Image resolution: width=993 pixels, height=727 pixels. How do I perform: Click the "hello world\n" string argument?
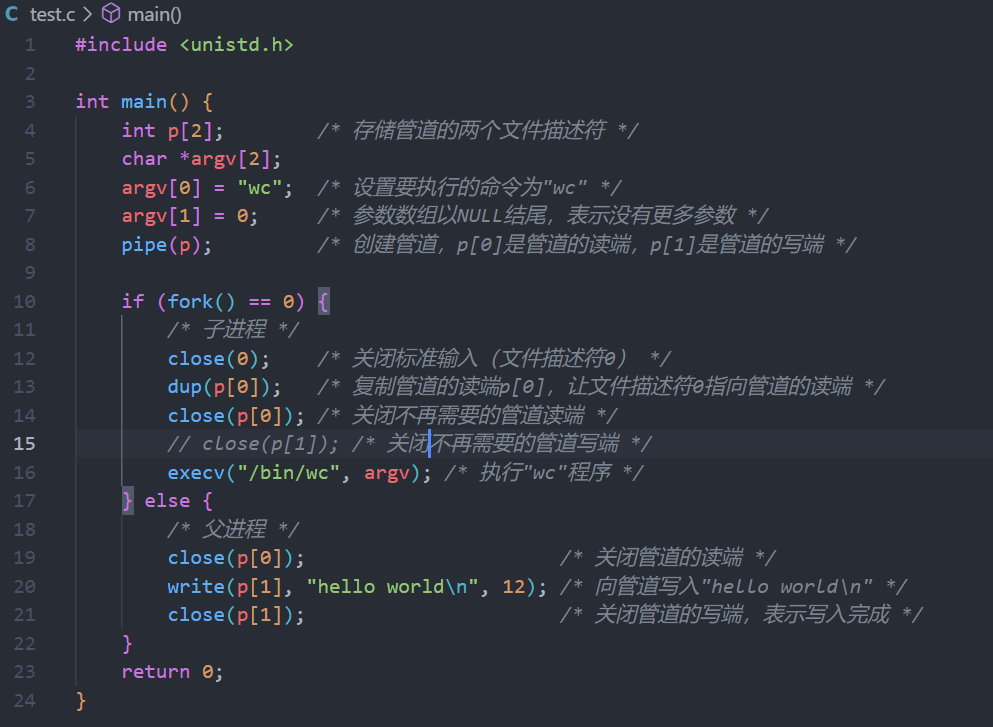[392, 586]
